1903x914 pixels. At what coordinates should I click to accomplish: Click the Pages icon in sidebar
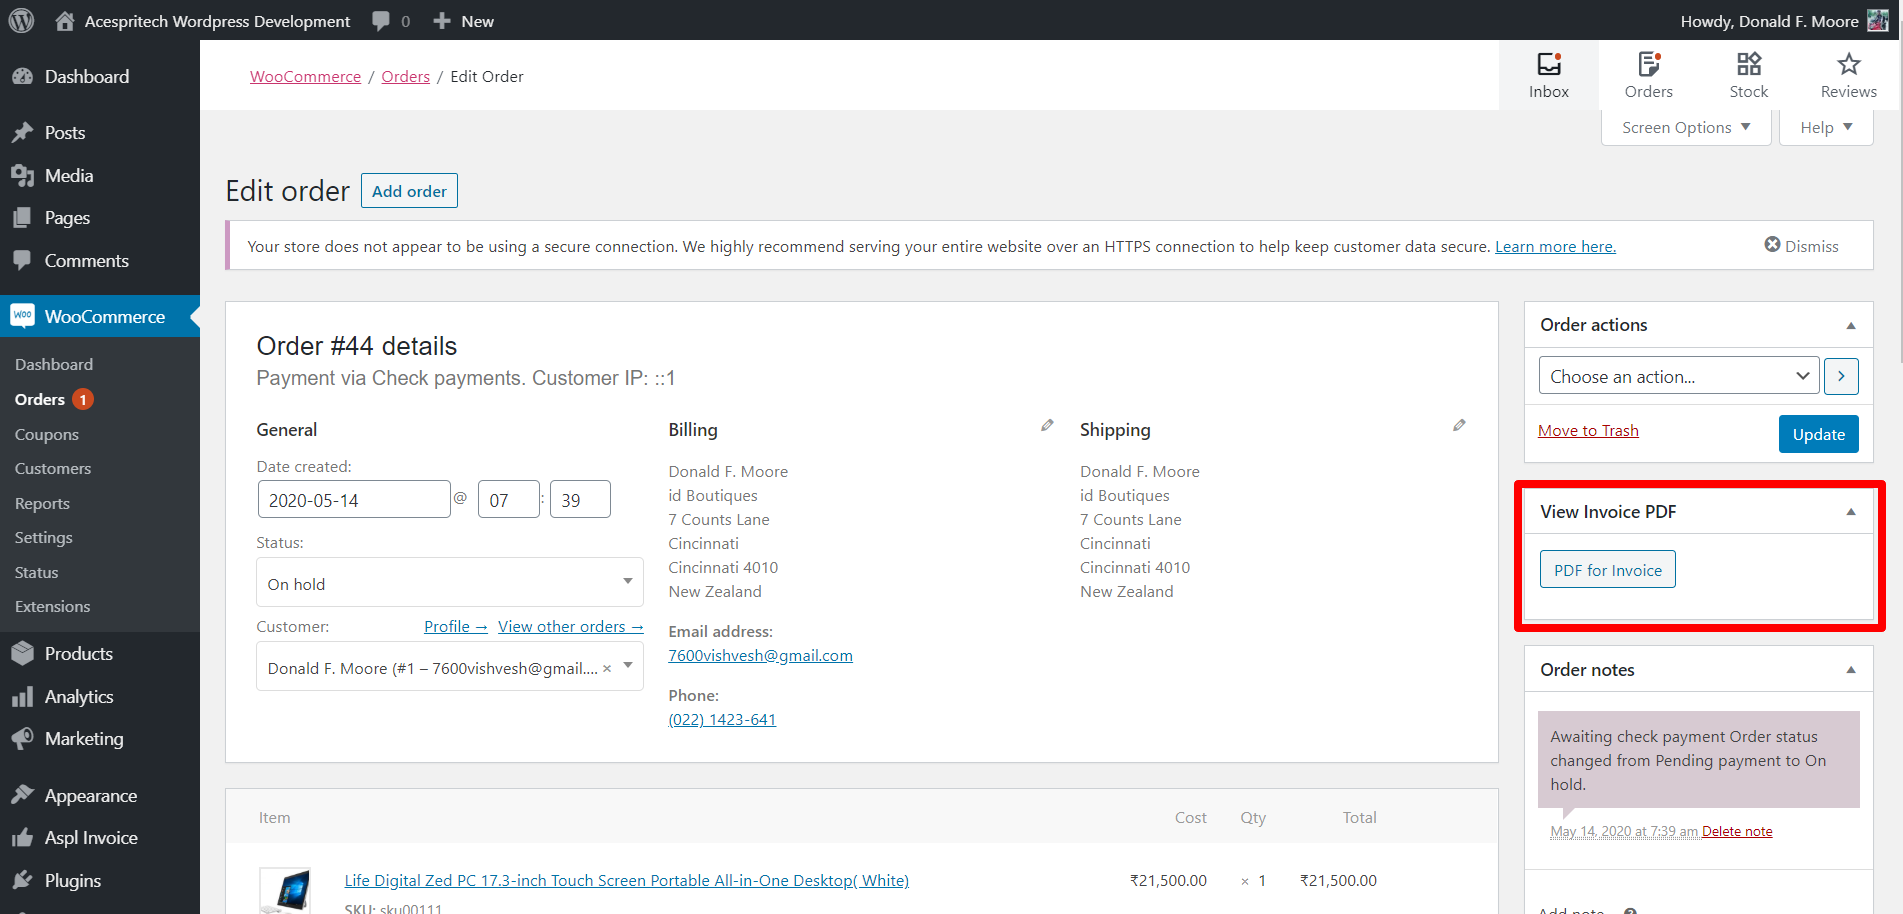[x=22, y=218]
